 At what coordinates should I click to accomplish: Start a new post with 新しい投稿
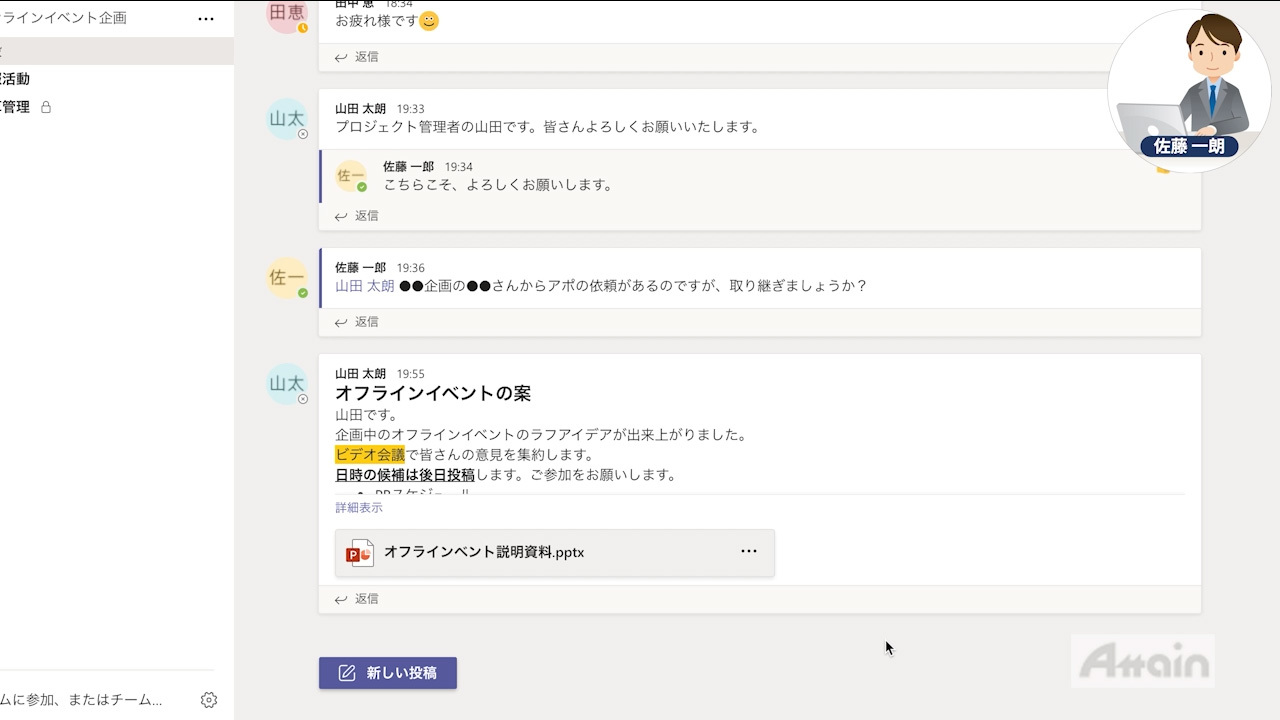point(388,673)
